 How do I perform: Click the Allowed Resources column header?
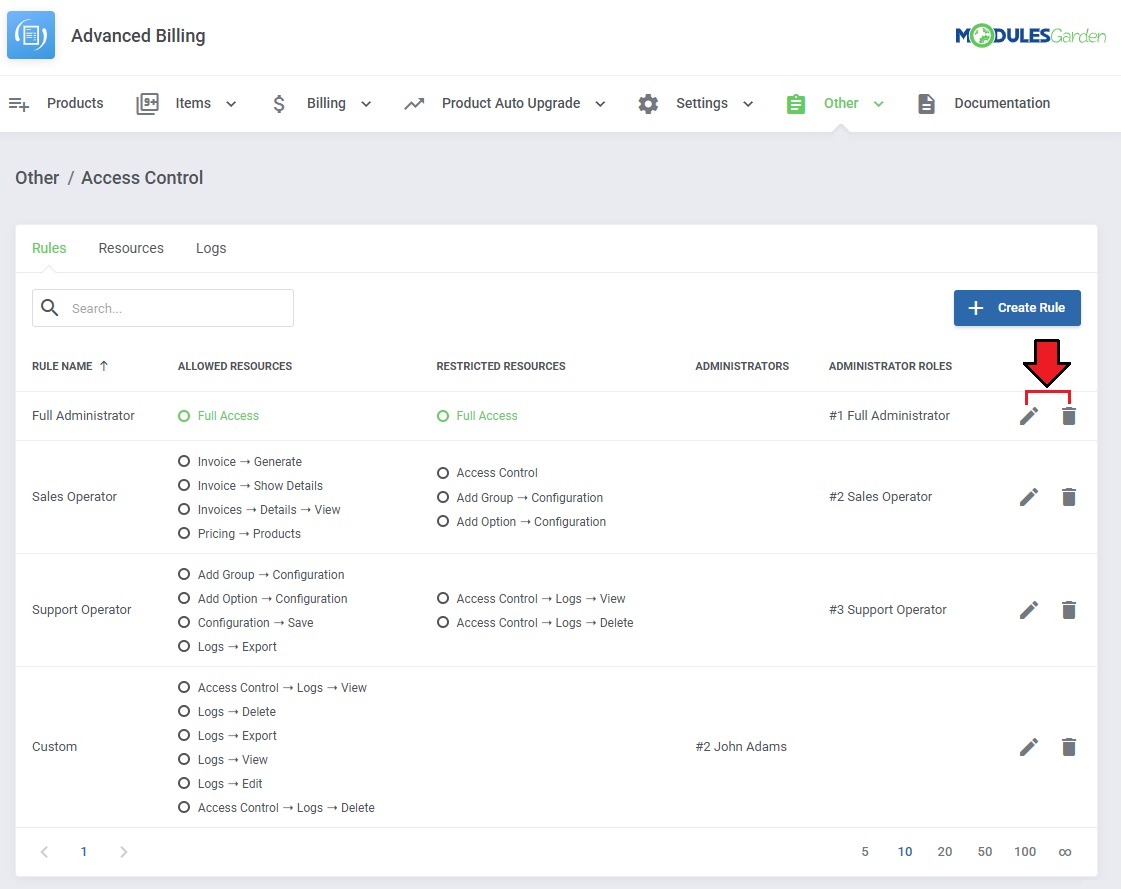coord(235,366)
